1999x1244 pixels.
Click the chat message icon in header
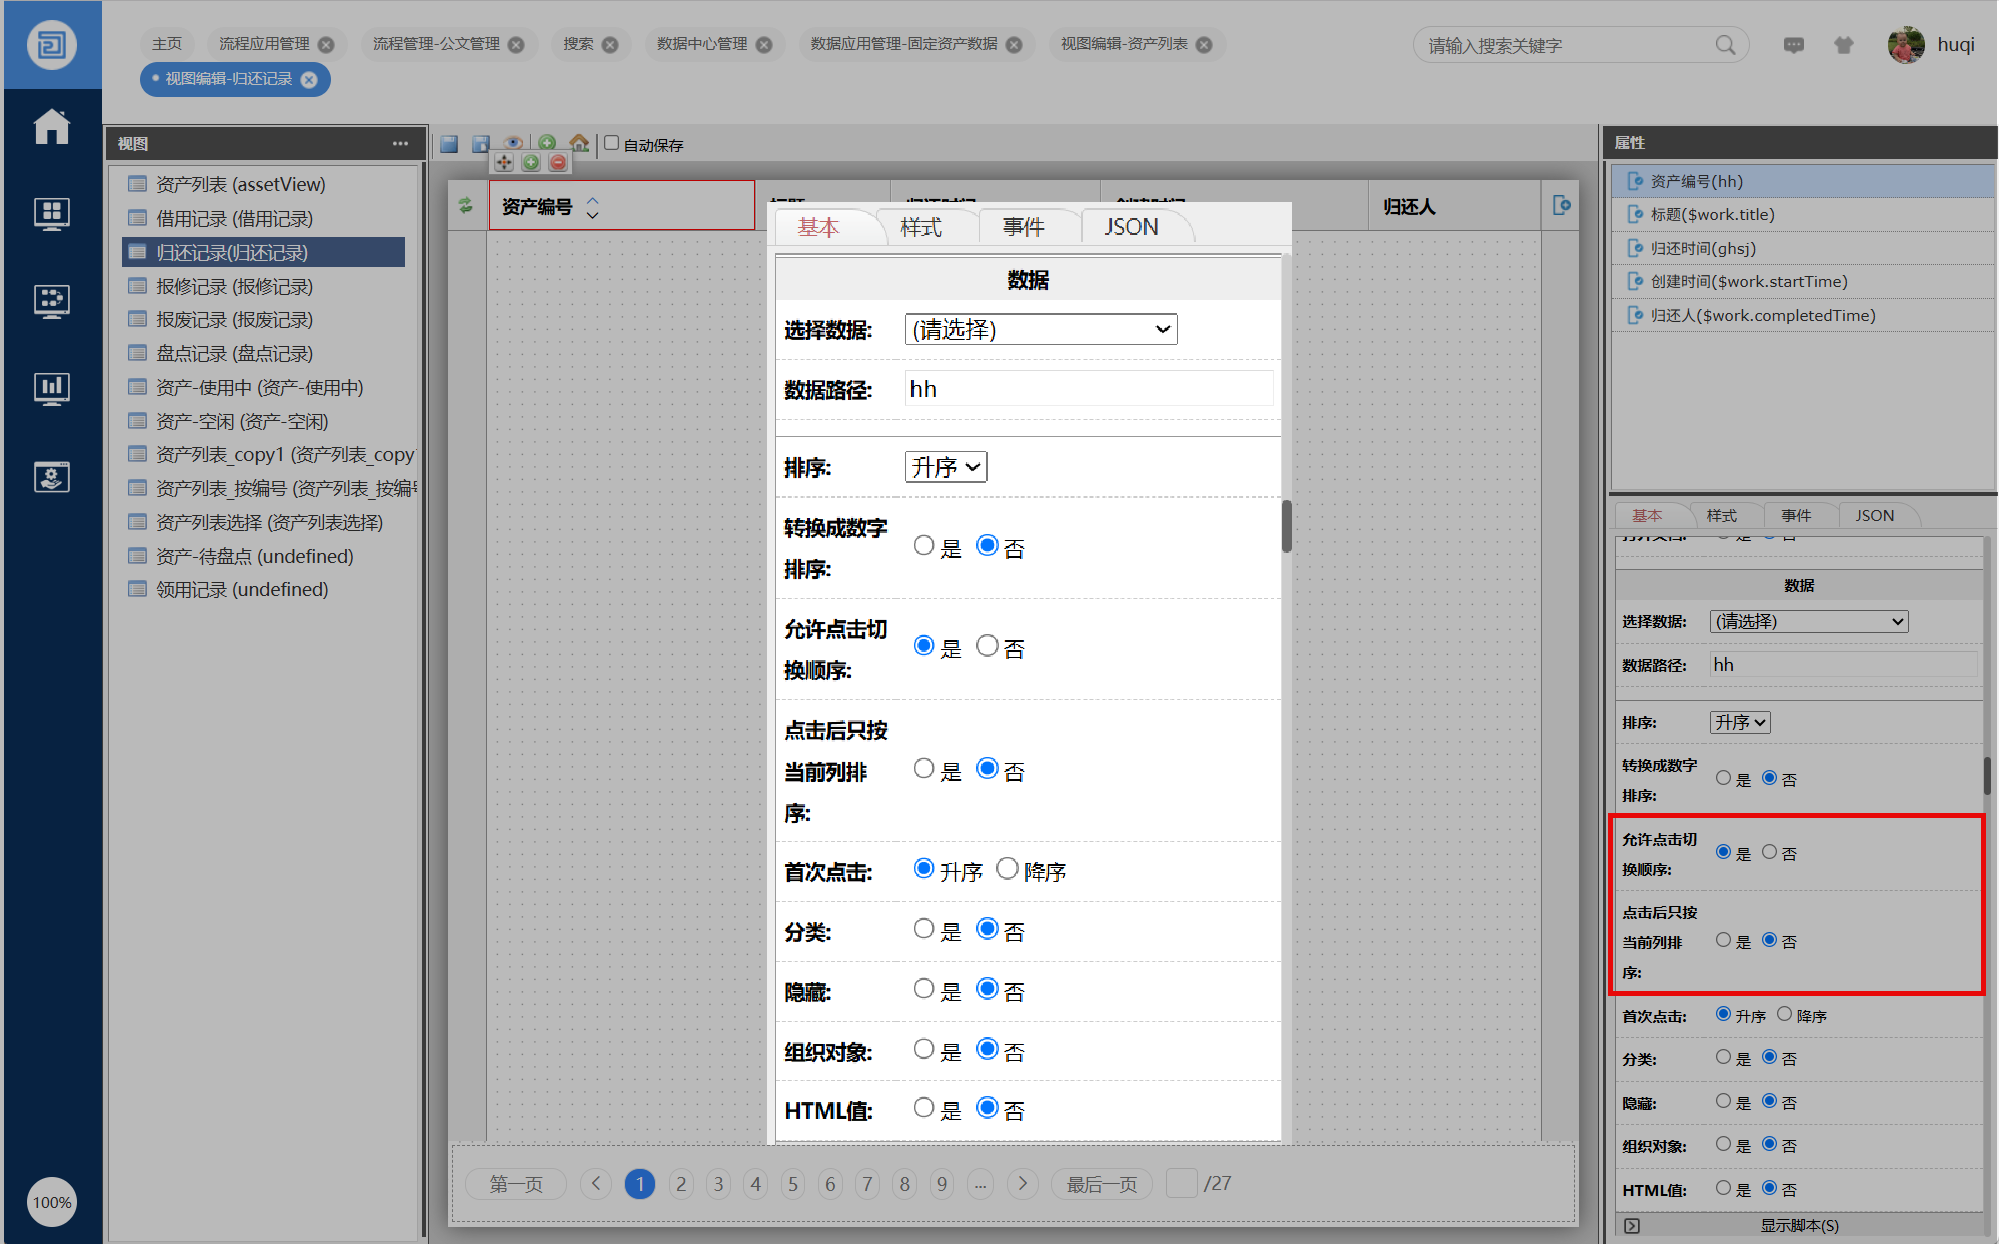tap(1794, 45)
